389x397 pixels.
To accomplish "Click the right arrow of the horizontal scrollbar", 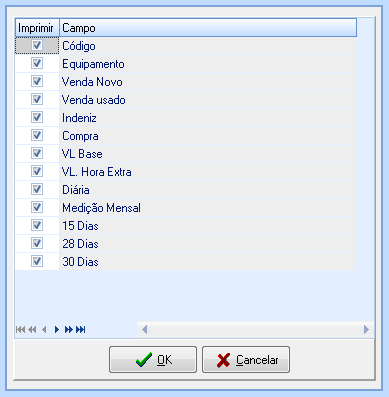I will click(x=366, y=330).
